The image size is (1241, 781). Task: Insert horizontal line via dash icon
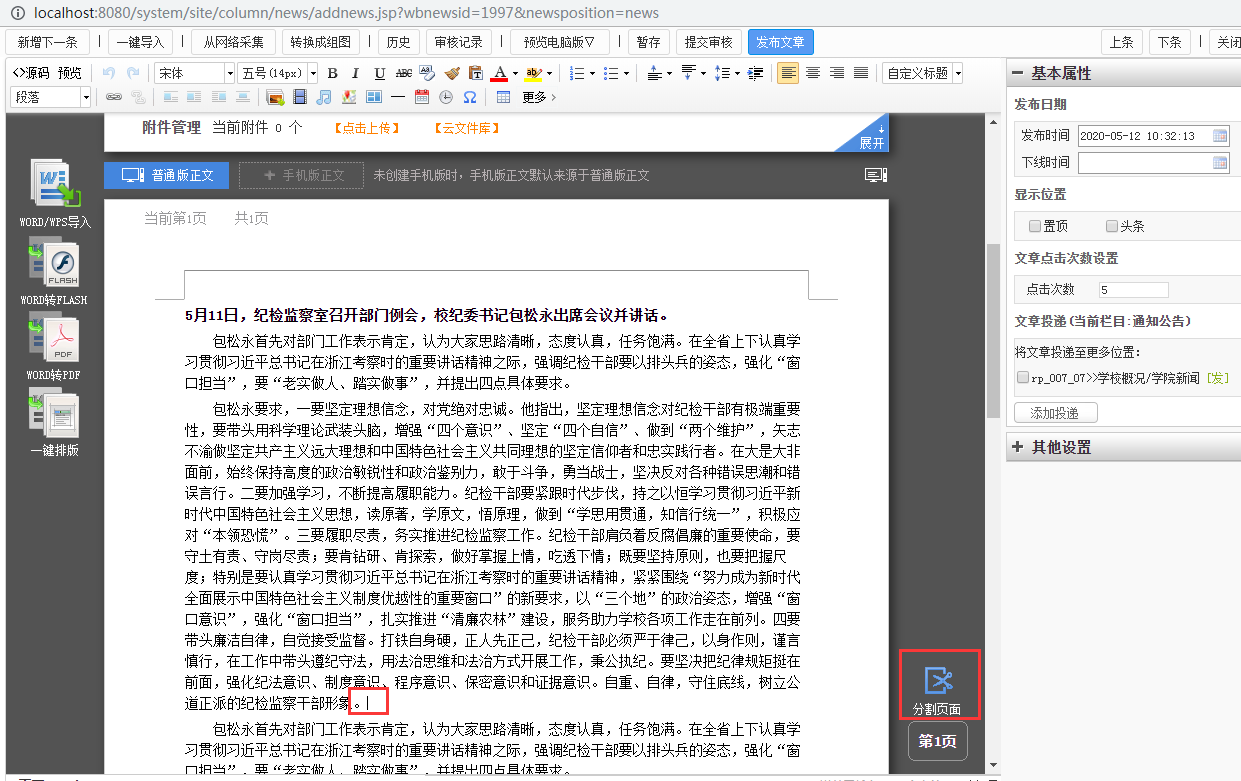398,97
